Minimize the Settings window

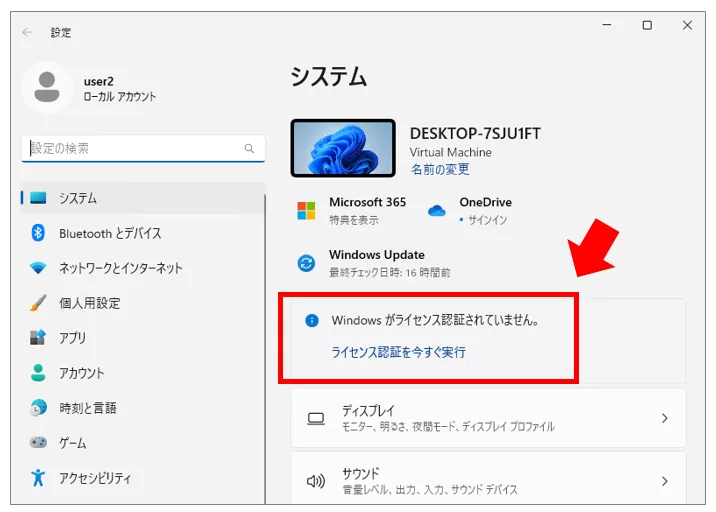tap(607, 25)
